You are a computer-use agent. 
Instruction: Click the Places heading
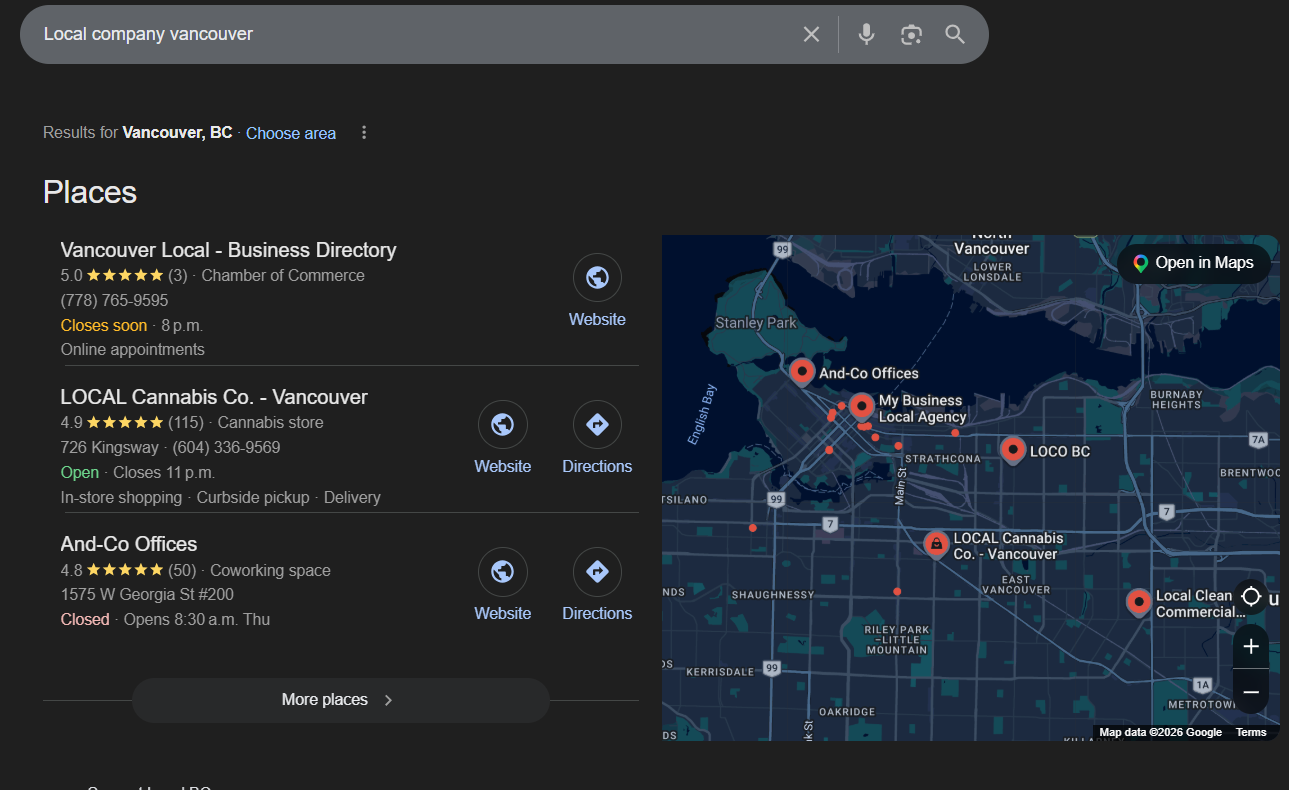(x=90, y=192)
